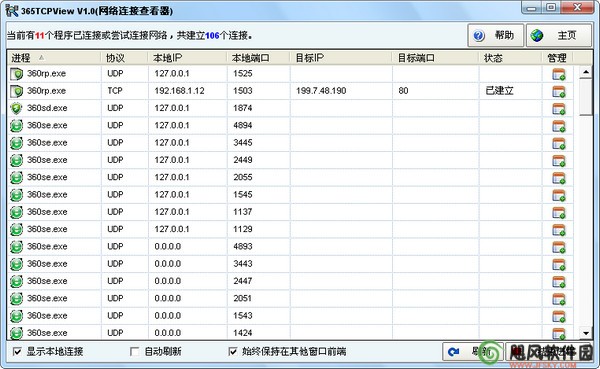Toggle 显示本地连接 checkbox

coord(17,351)
